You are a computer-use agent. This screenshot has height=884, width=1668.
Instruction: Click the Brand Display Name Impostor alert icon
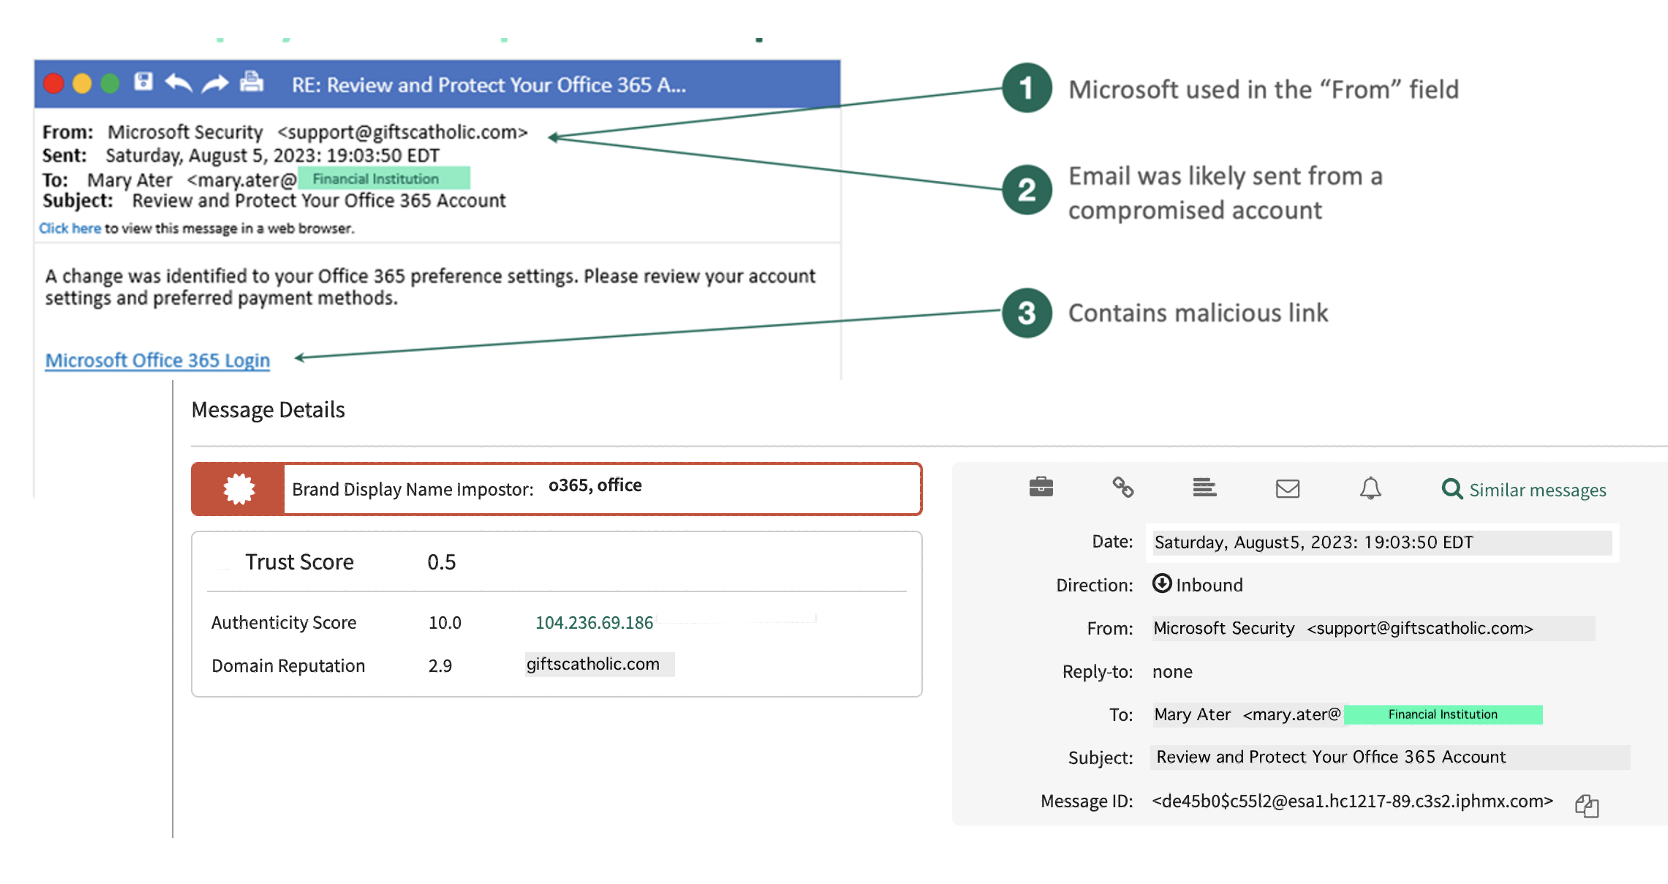tap(239, 489)
